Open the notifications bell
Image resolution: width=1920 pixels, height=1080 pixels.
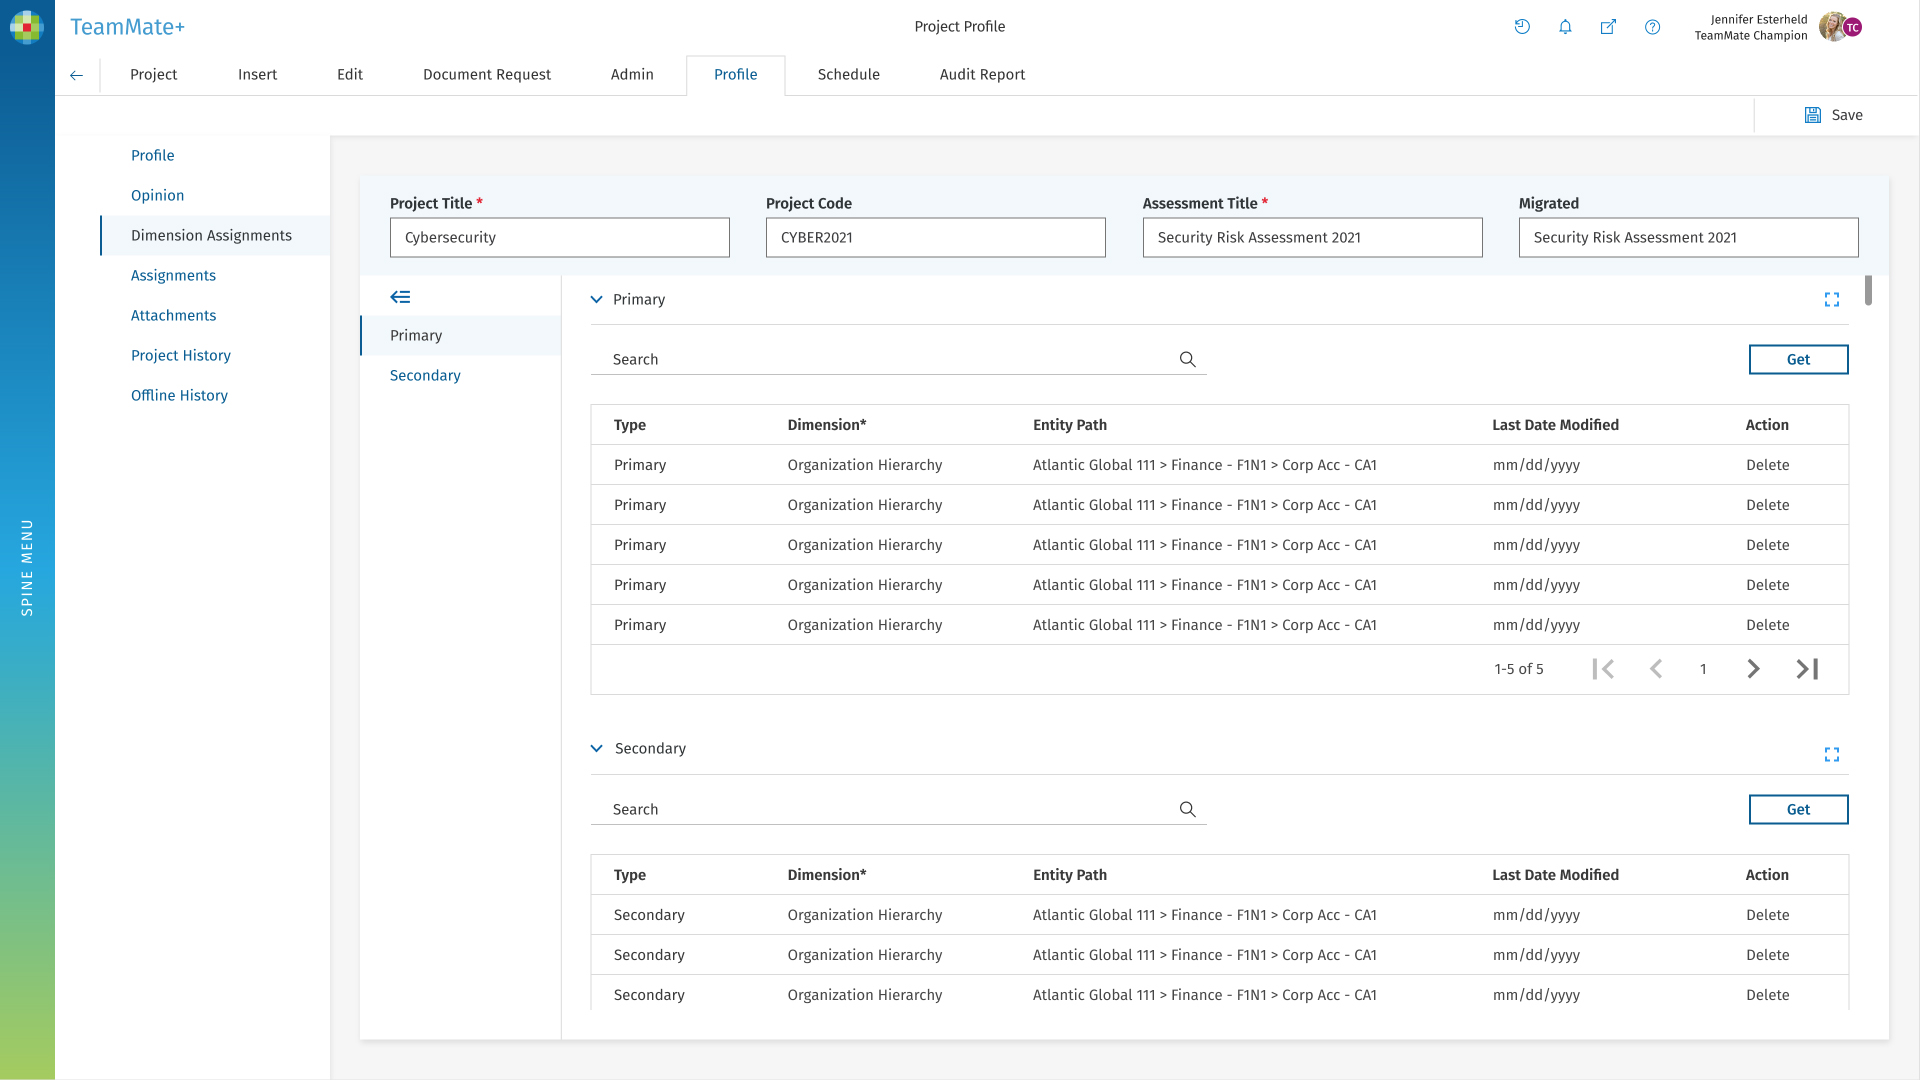pyautogui.click(x=1565, y=27)
